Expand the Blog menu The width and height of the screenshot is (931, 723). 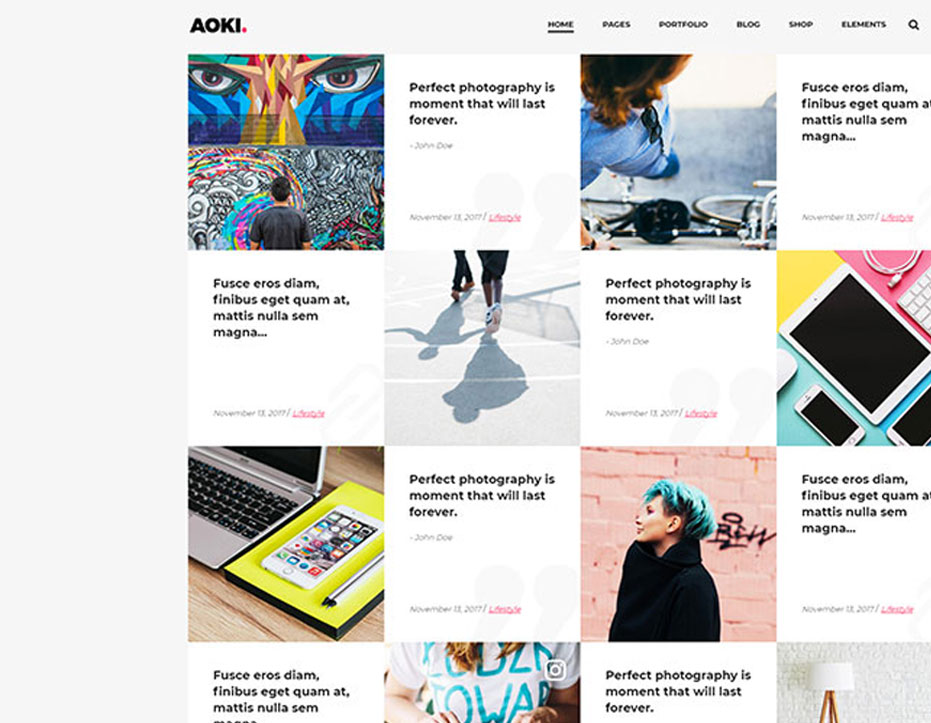[748, 24]
